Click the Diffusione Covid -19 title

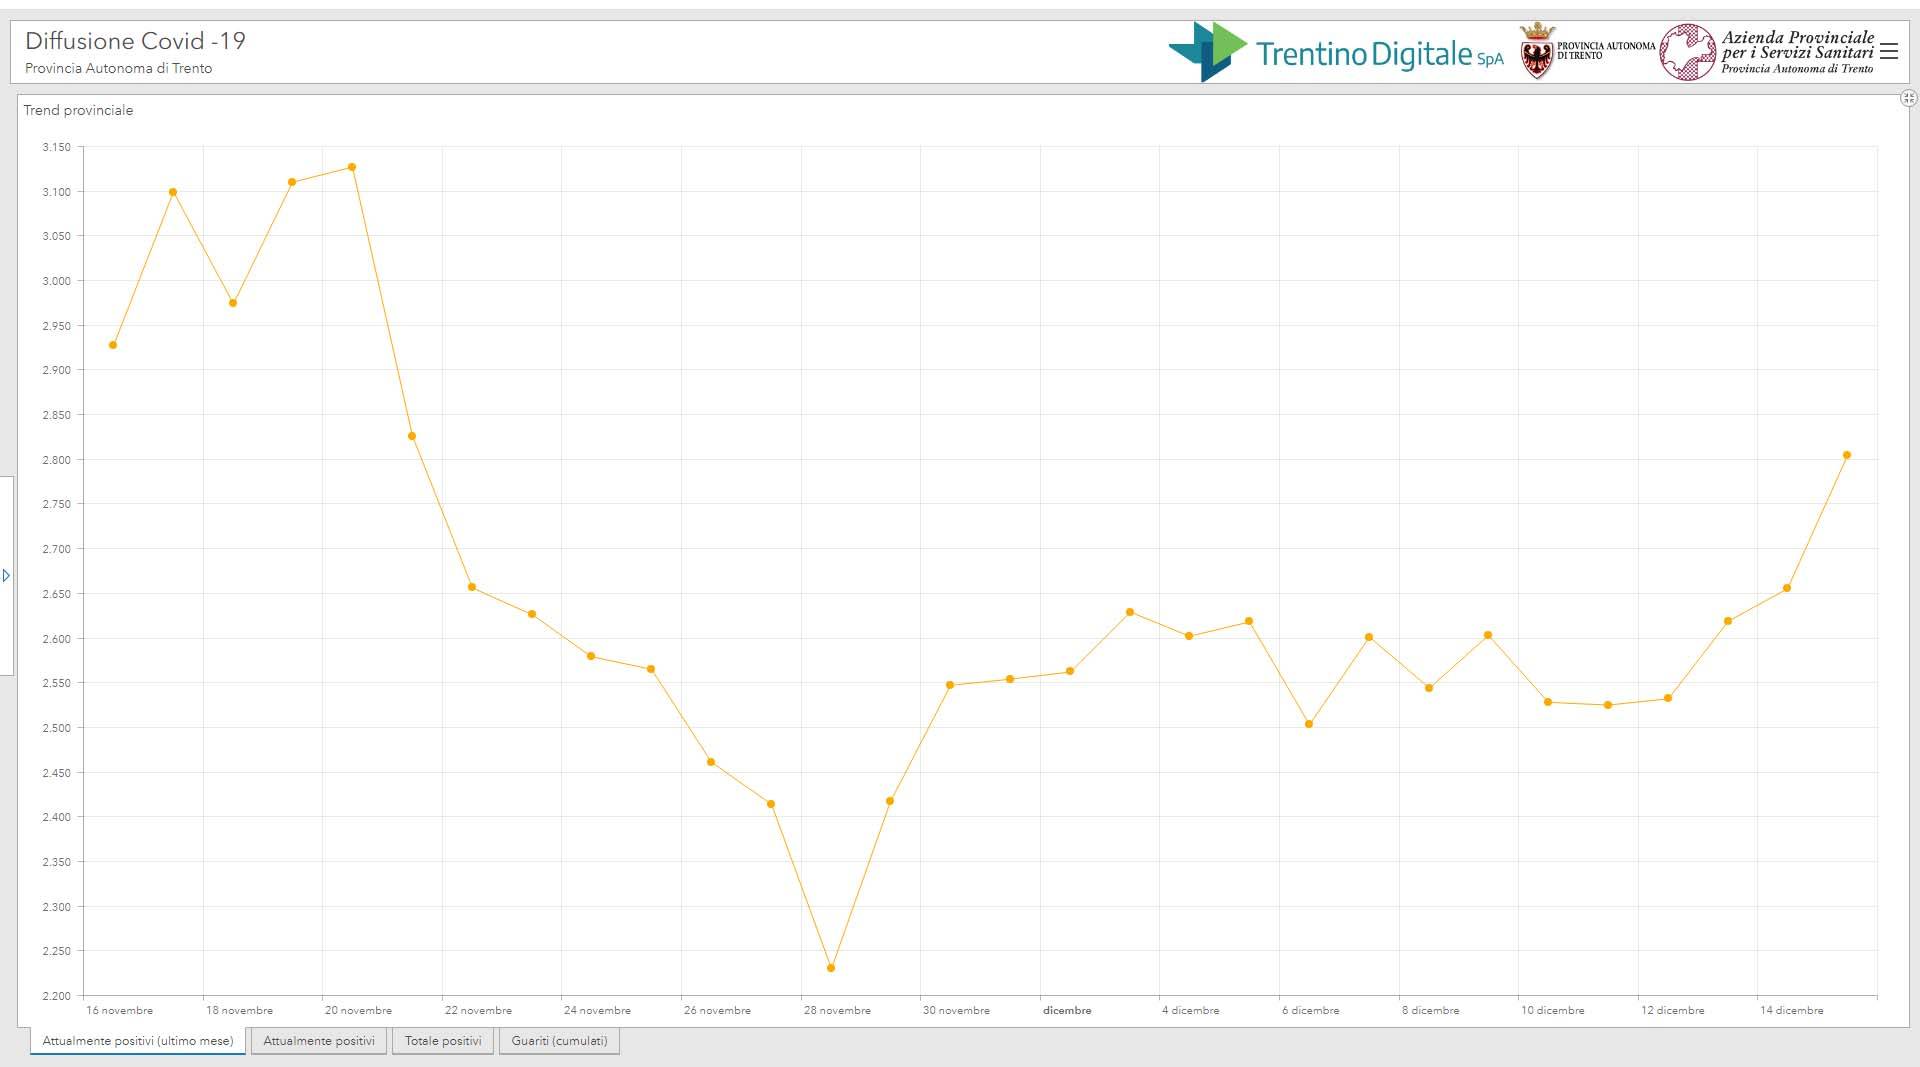tap(135, 41)
